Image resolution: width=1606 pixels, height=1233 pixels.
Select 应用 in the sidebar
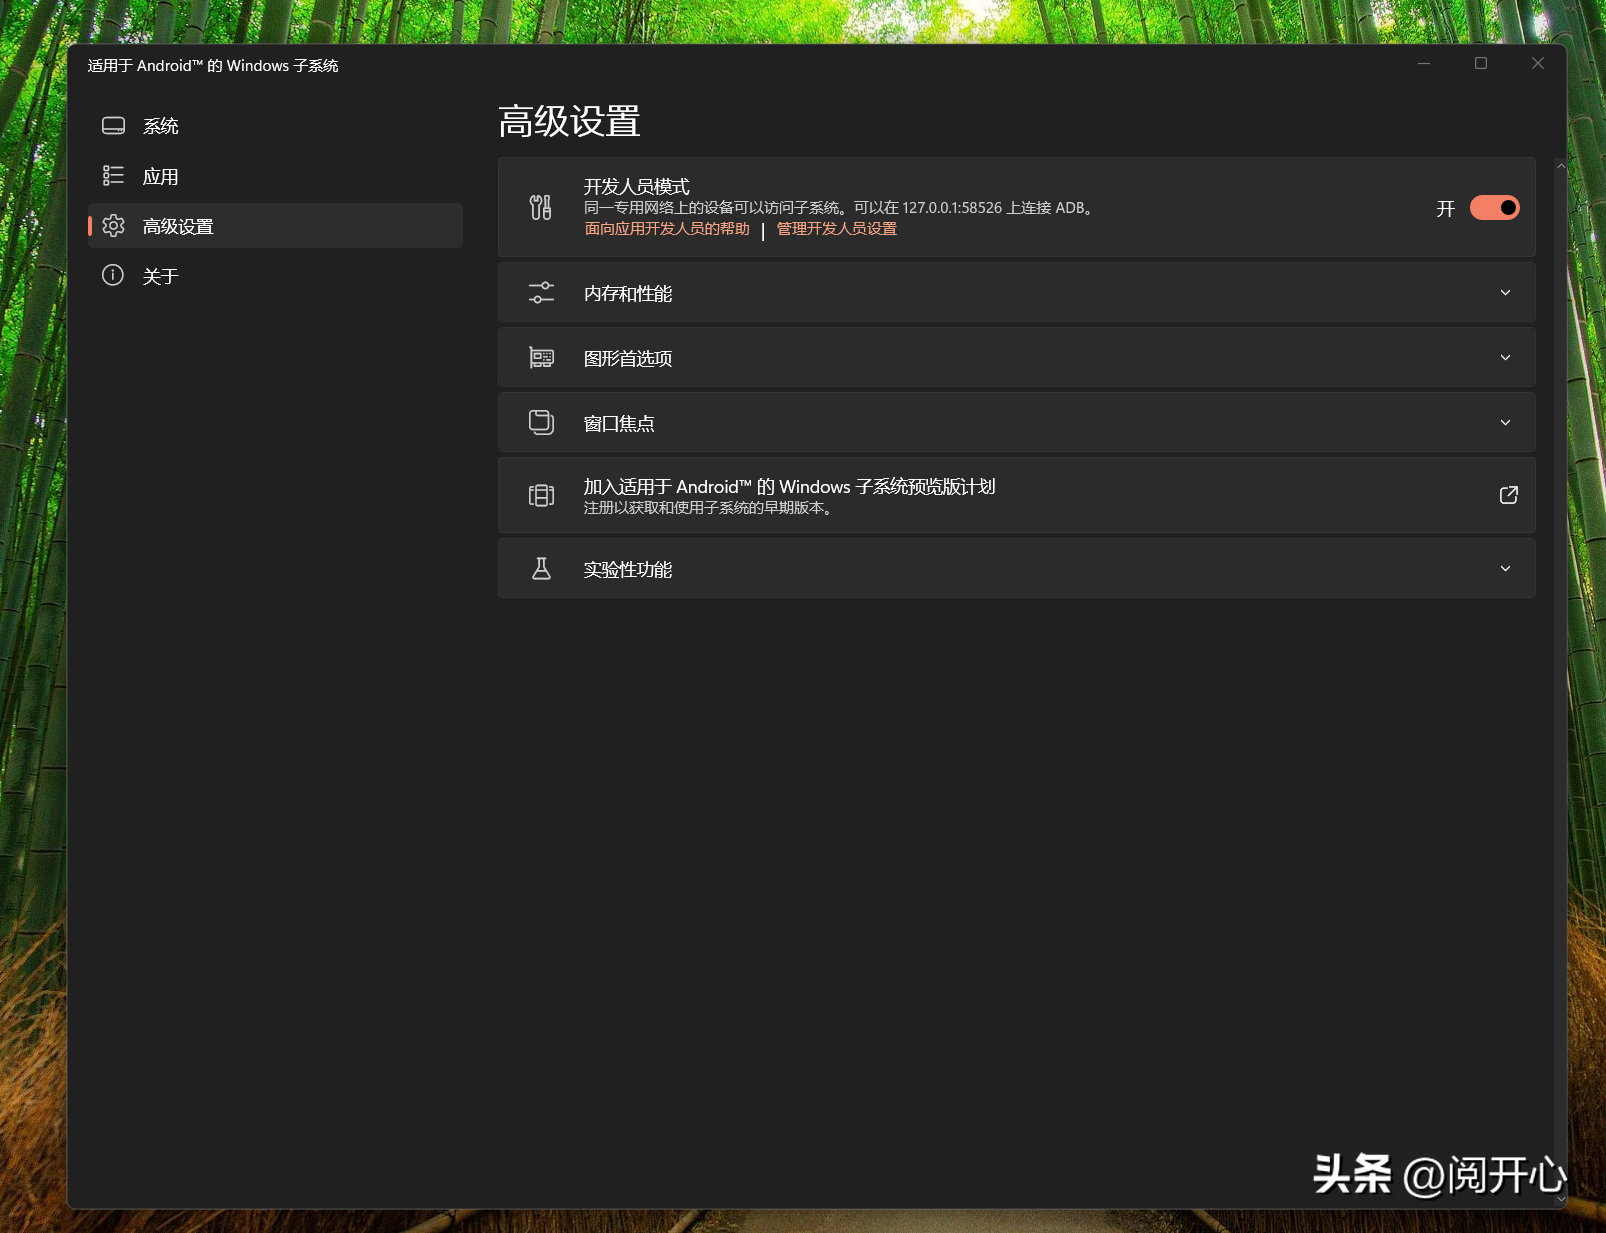pyautogui.click(x=161, y=175)
